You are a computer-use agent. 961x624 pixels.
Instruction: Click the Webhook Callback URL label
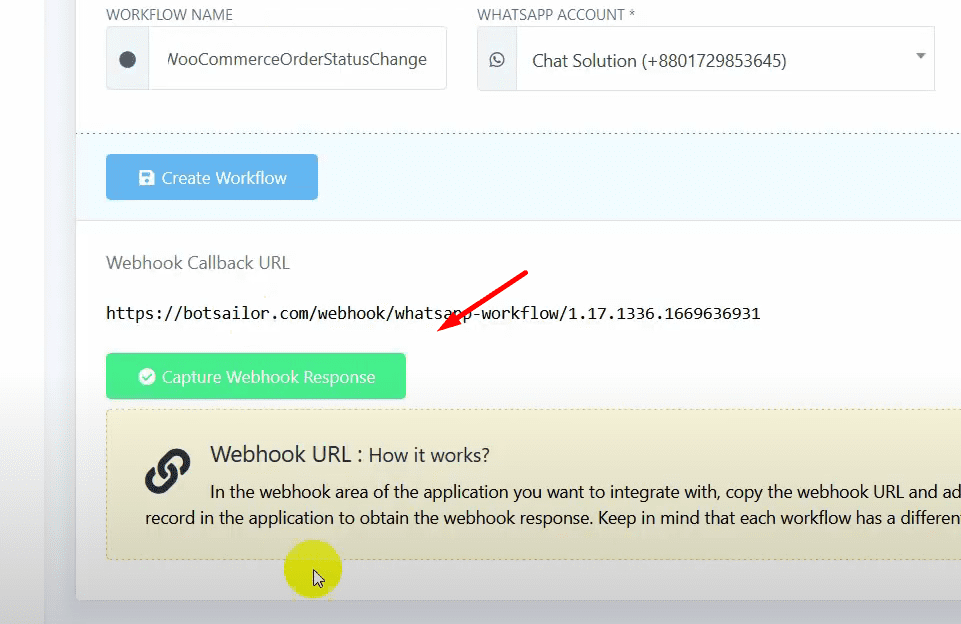pos(198,263)
